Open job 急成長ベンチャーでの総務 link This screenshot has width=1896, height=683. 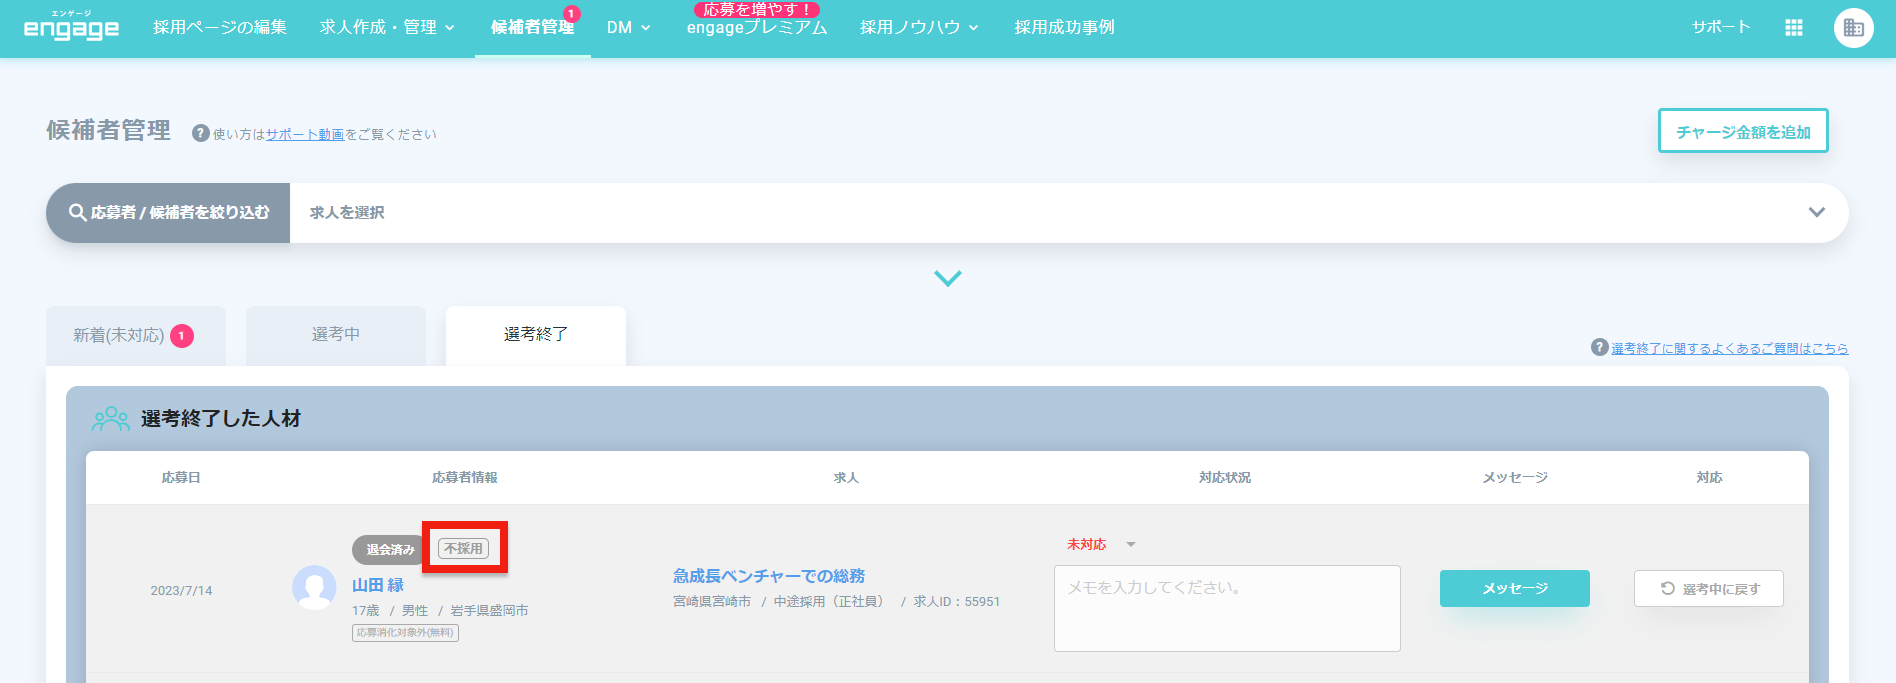(769, 576)
